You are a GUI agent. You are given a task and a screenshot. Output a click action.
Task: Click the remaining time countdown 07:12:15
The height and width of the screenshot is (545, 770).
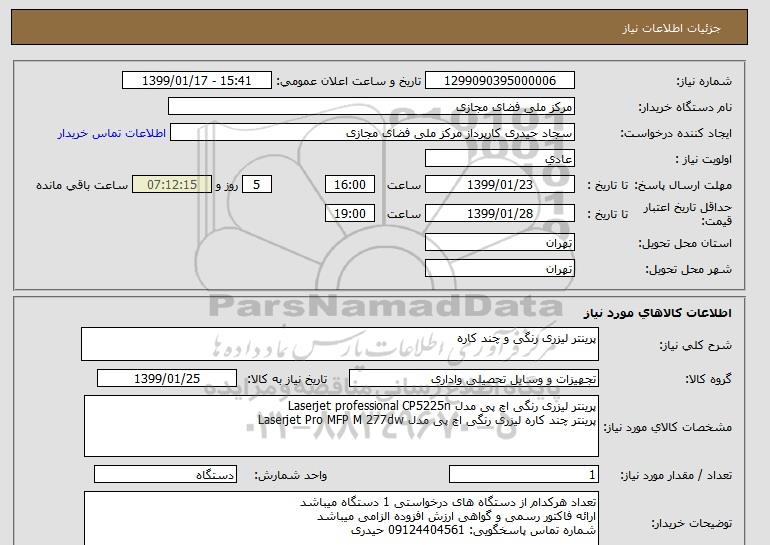coord(172,185)
